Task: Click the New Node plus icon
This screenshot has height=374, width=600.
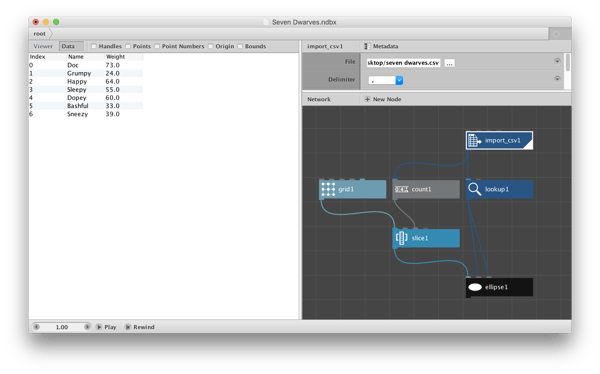Action: (367, 99)
